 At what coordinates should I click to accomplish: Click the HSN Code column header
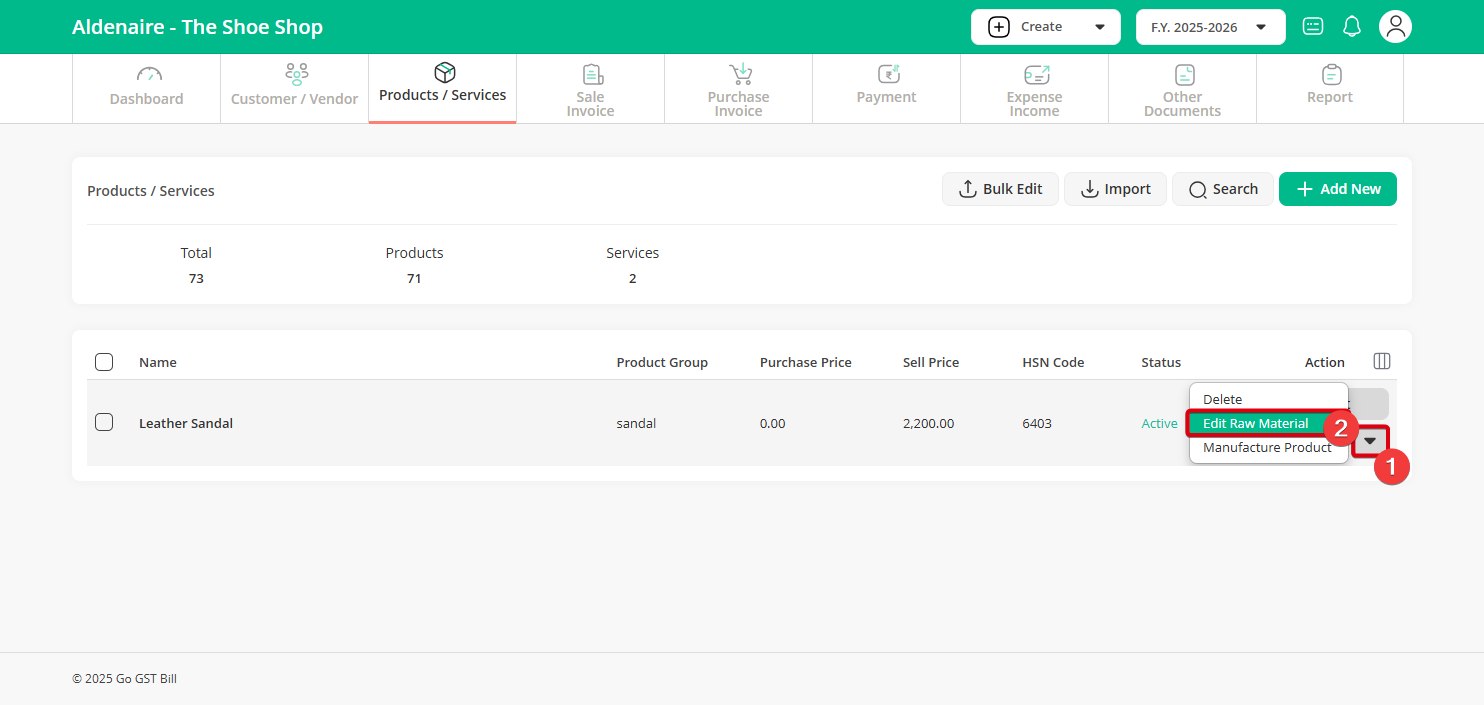pyautogui.click(x=1053, y=362)
